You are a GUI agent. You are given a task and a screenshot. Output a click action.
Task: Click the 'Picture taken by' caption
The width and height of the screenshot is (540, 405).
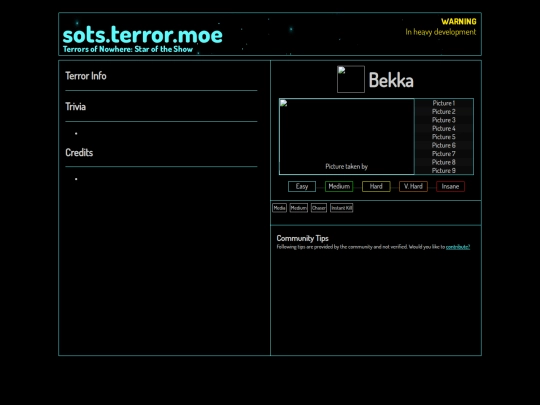pos(346,167)
